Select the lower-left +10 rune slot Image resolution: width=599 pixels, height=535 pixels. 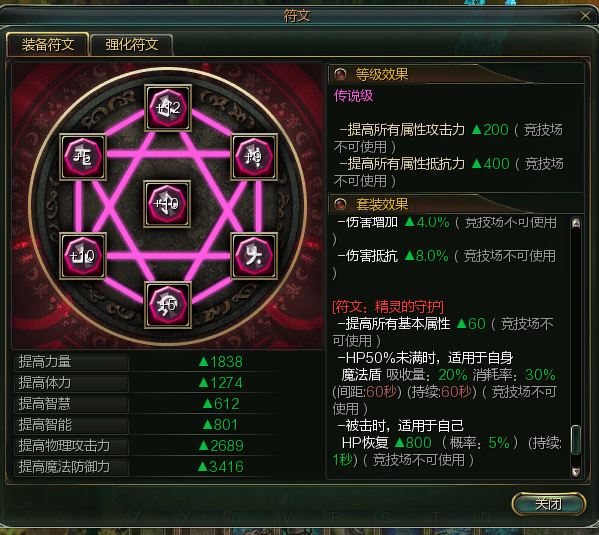point(83,256)
